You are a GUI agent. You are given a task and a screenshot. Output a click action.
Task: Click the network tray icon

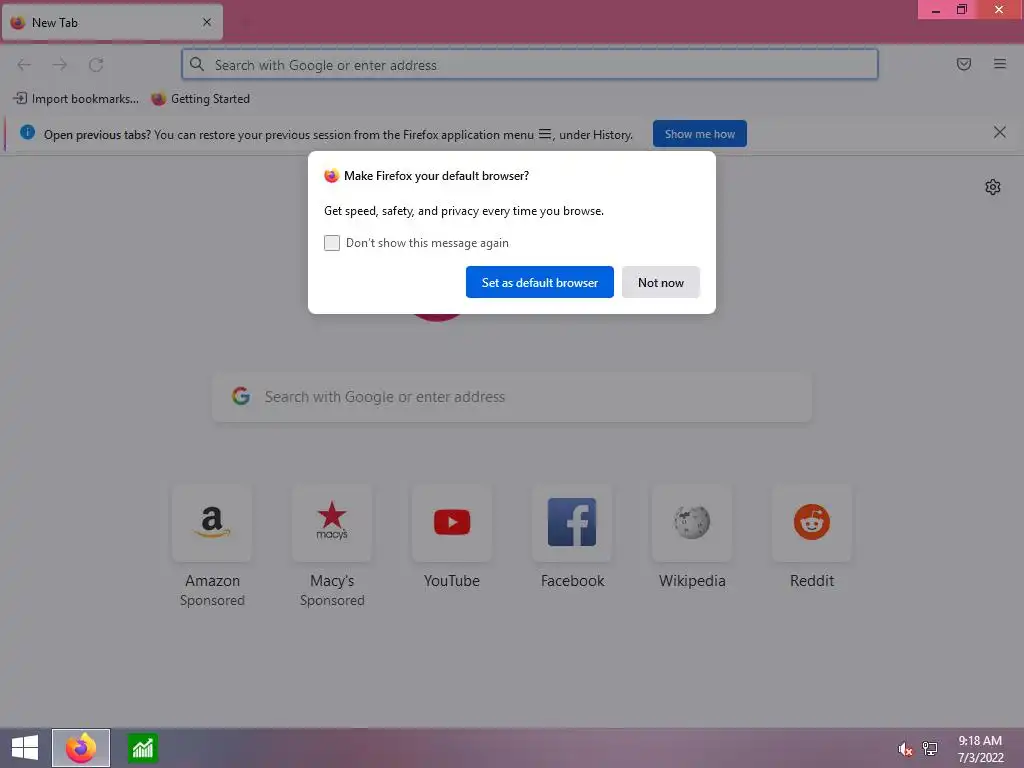pos(930,748)
